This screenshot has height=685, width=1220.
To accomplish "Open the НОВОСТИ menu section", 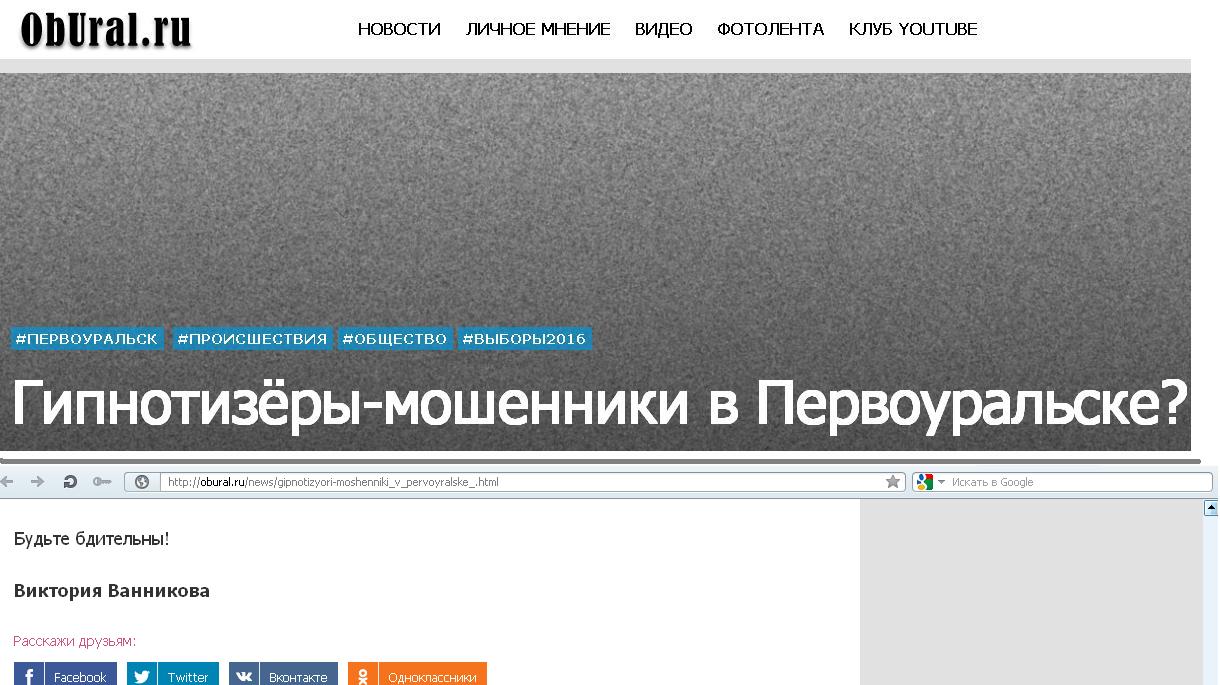I will 399,29.
